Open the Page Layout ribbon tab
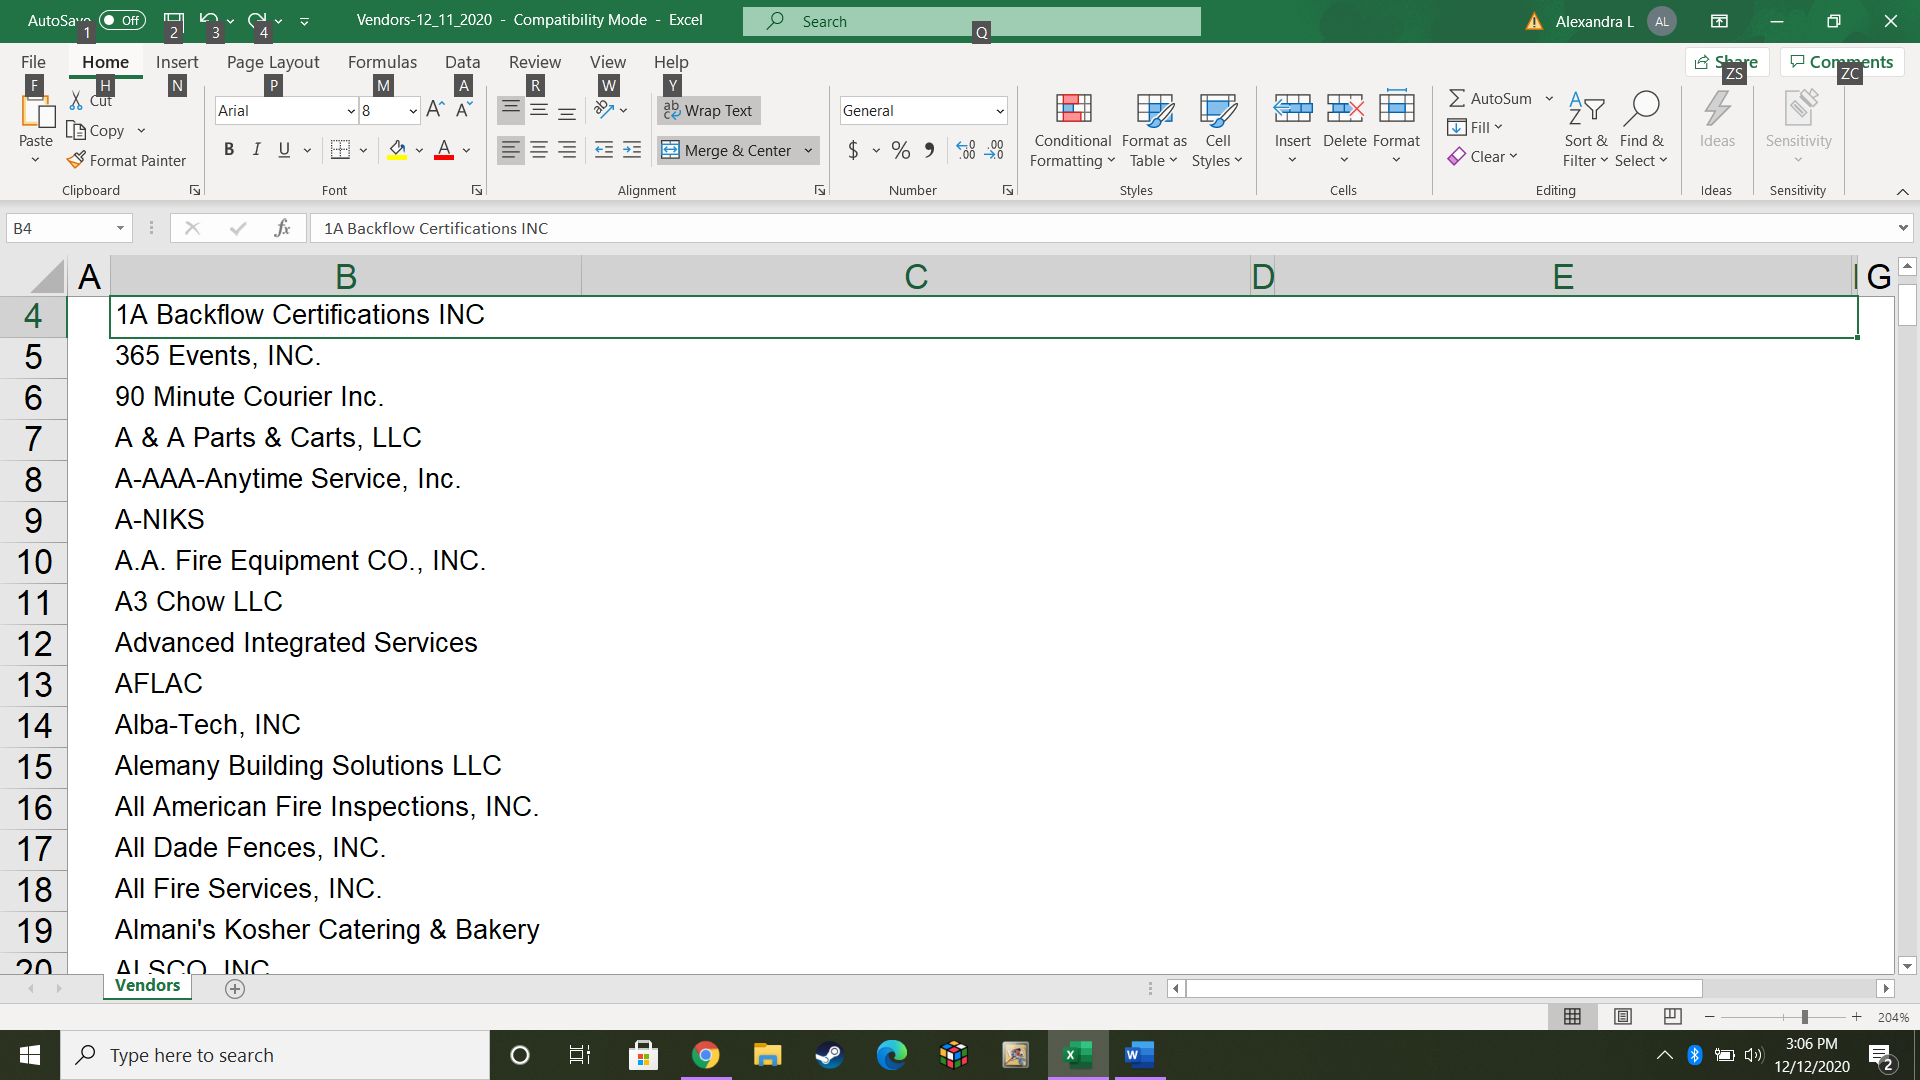 tap(272, 62)
